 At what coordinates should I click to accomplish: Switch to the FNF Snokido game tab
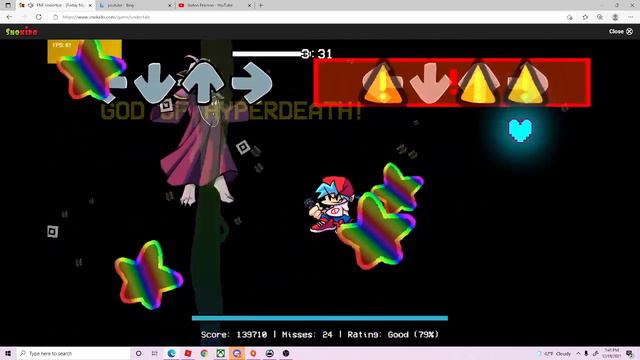click(x=56, y=5)
